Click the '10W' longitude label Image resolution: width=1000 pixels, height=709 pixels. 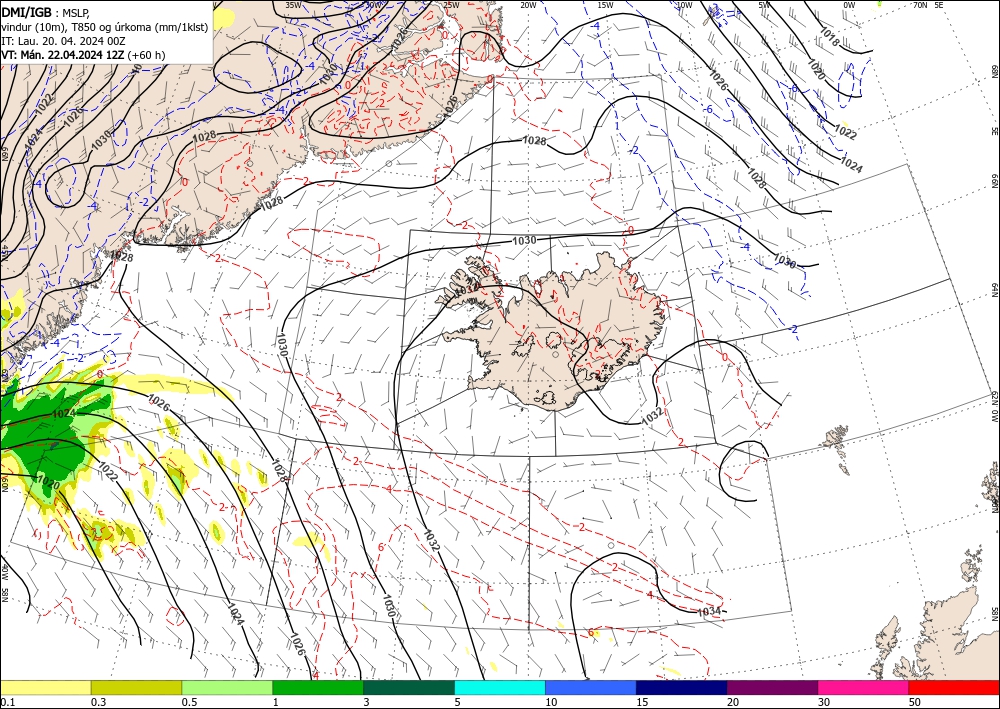point(684,5)
